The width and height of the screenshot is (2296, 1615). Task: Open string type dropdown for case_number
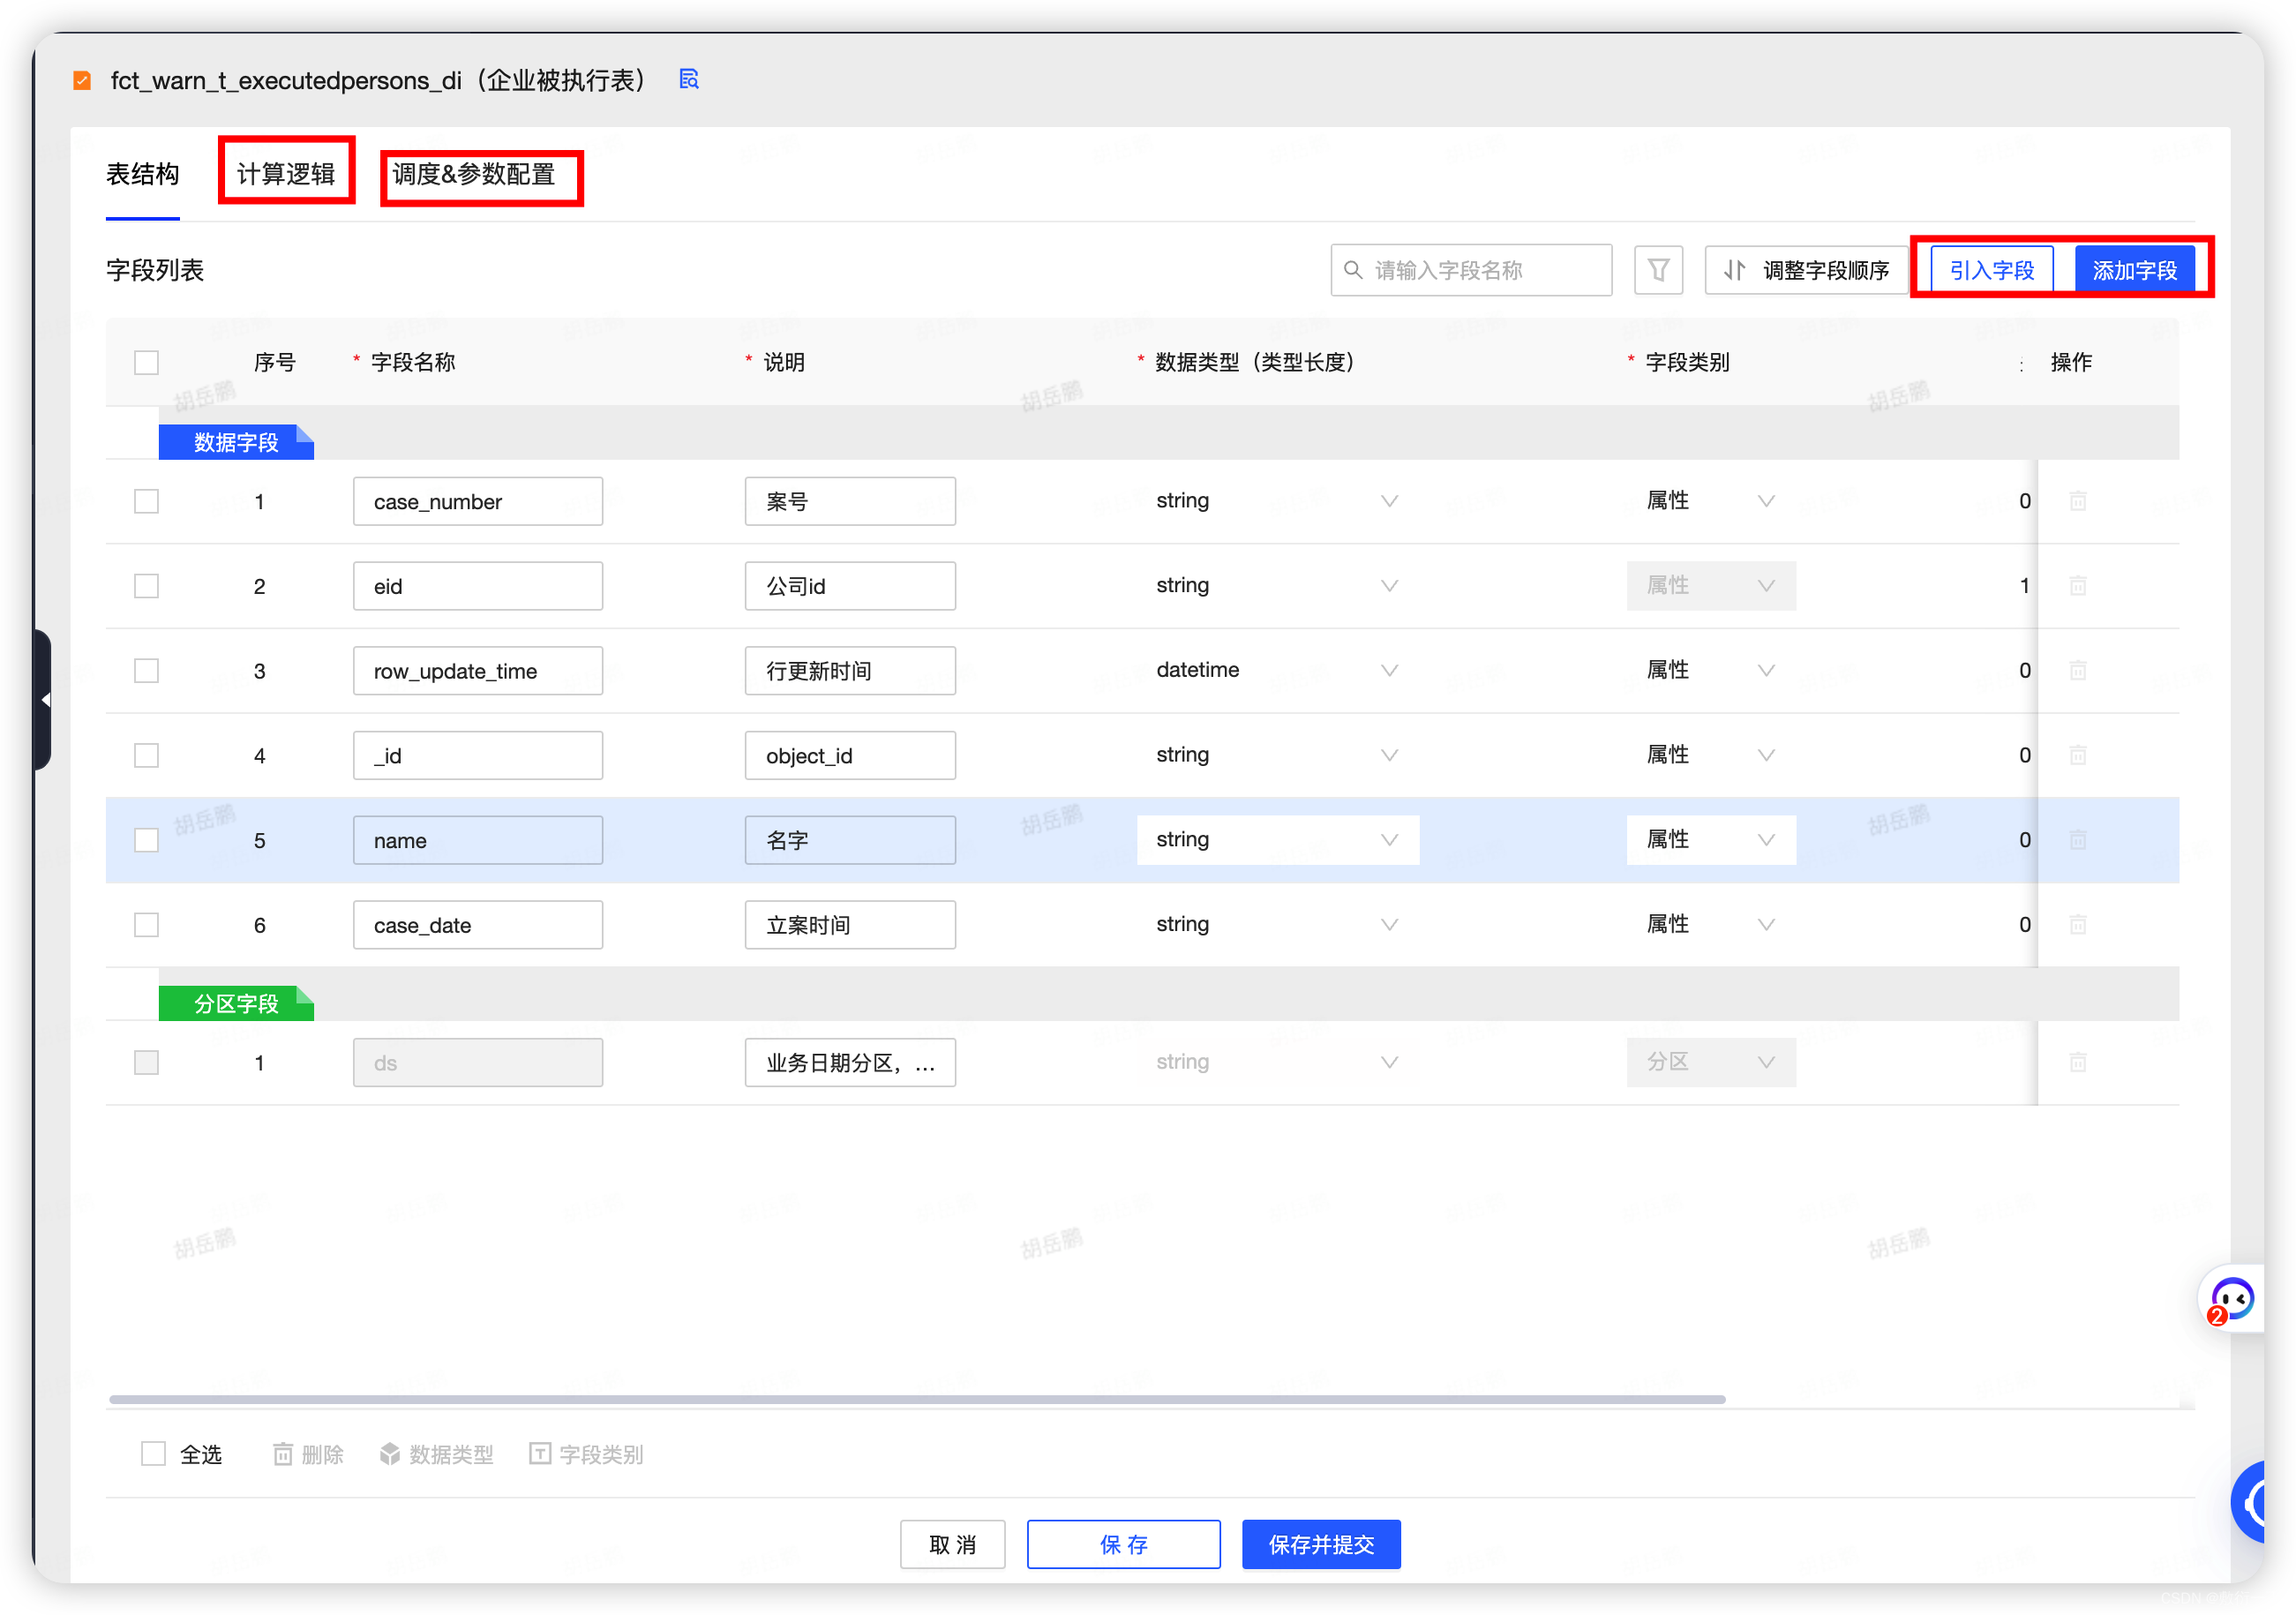(x=1276, y=501)
